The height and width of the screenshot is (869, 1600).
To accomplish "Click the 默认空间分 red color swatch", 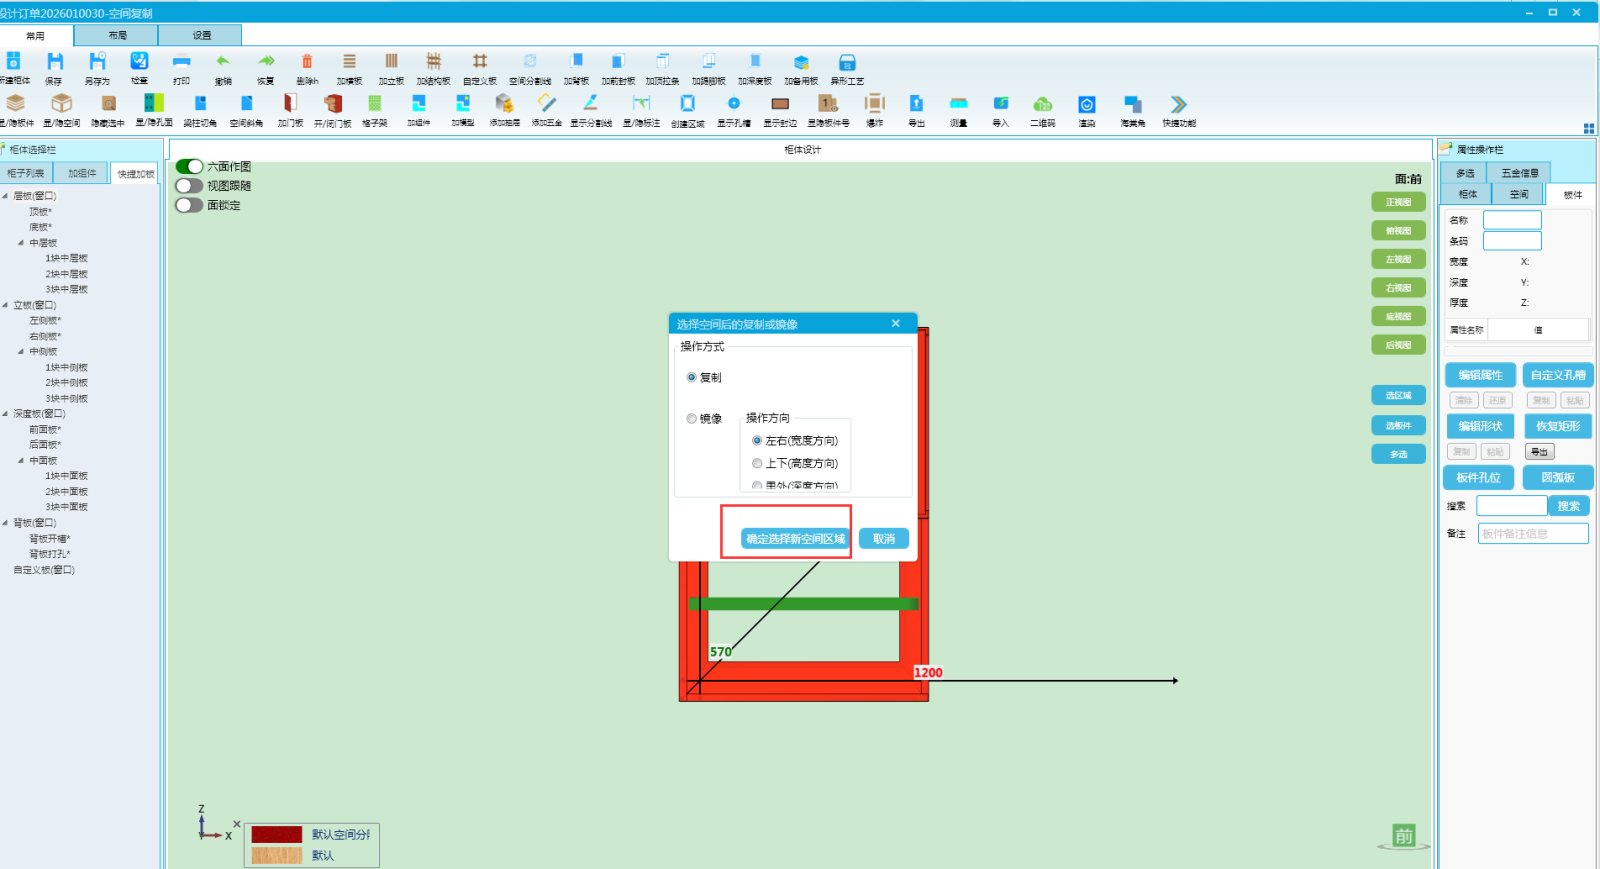I will [276, 834].
